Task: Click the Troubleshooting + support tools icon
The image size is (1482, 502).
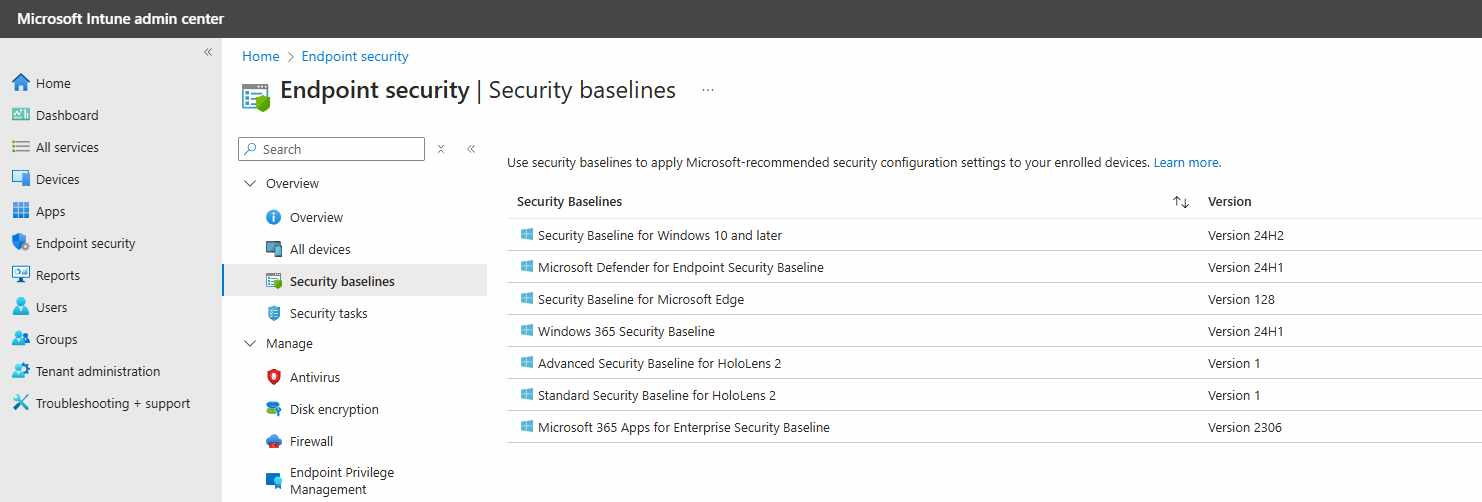Action: [x=21, y=403]
